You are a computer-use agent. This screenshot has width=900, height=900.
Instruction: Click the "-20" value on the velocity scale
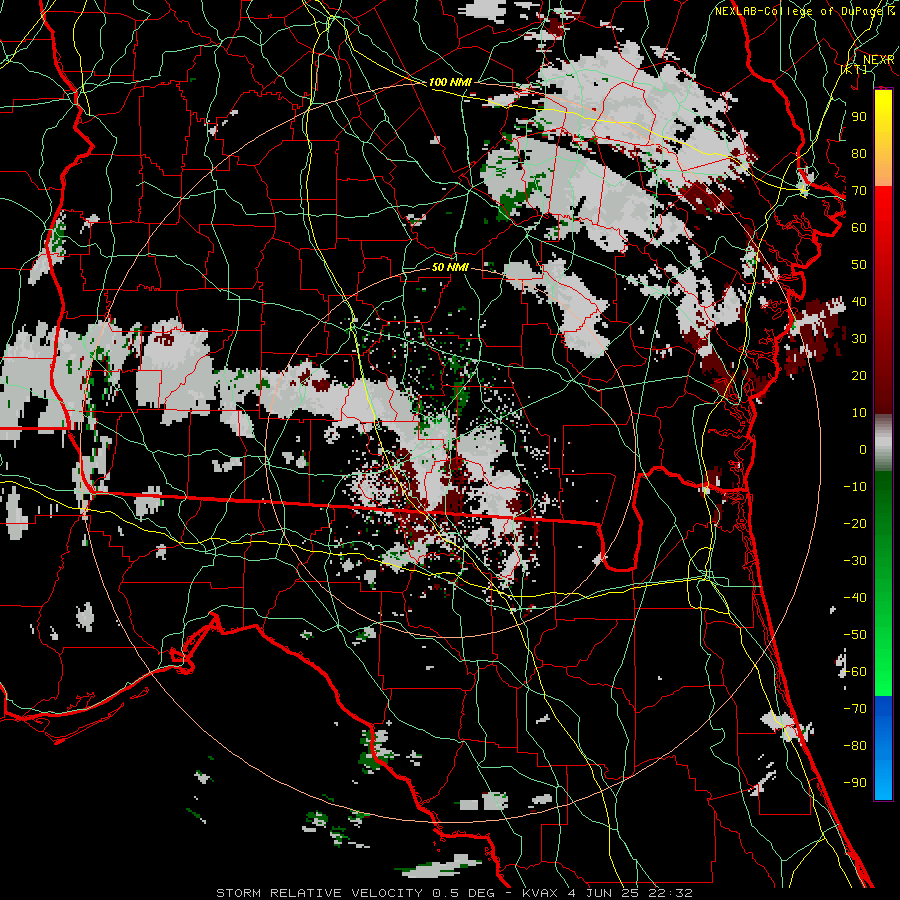[x=855, y=523]
